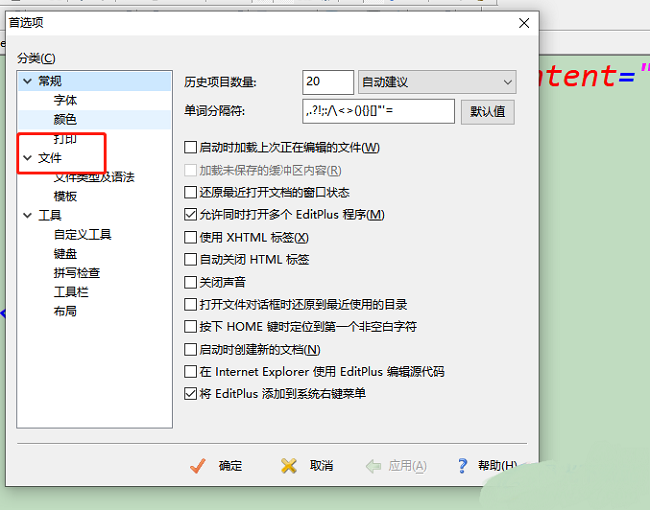Viewport: 650px width, 510px height.
Task: Collapse the 工具 tree node arrow
Action: pyautogui.click(x=28, y=215)
